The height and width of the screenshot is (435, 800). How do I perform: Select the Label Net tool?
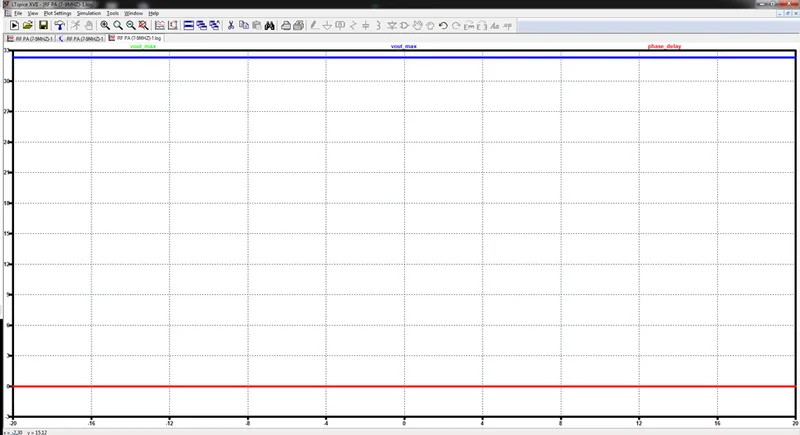(340, 25)
